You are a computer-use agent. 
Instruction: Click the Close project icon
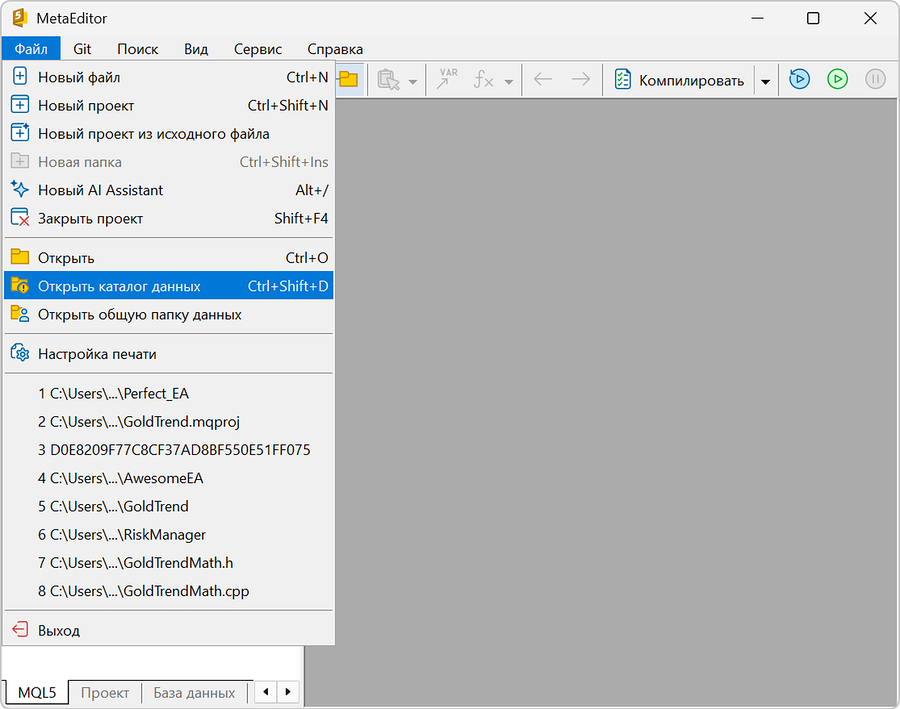[x=20, y=218]
